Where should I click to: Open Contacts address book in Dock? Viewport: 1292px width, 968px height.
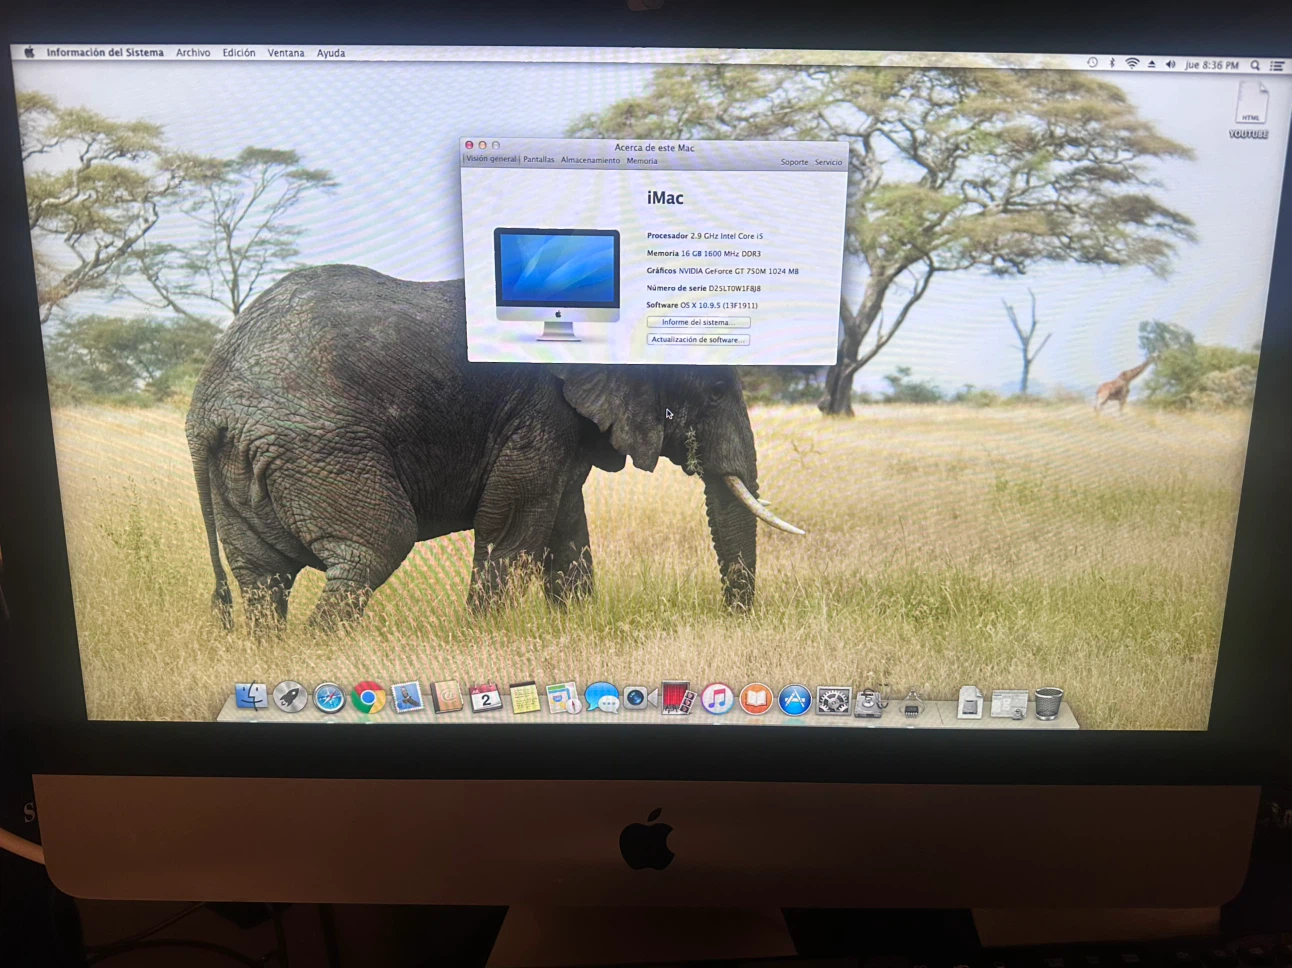tap(446, 698)
